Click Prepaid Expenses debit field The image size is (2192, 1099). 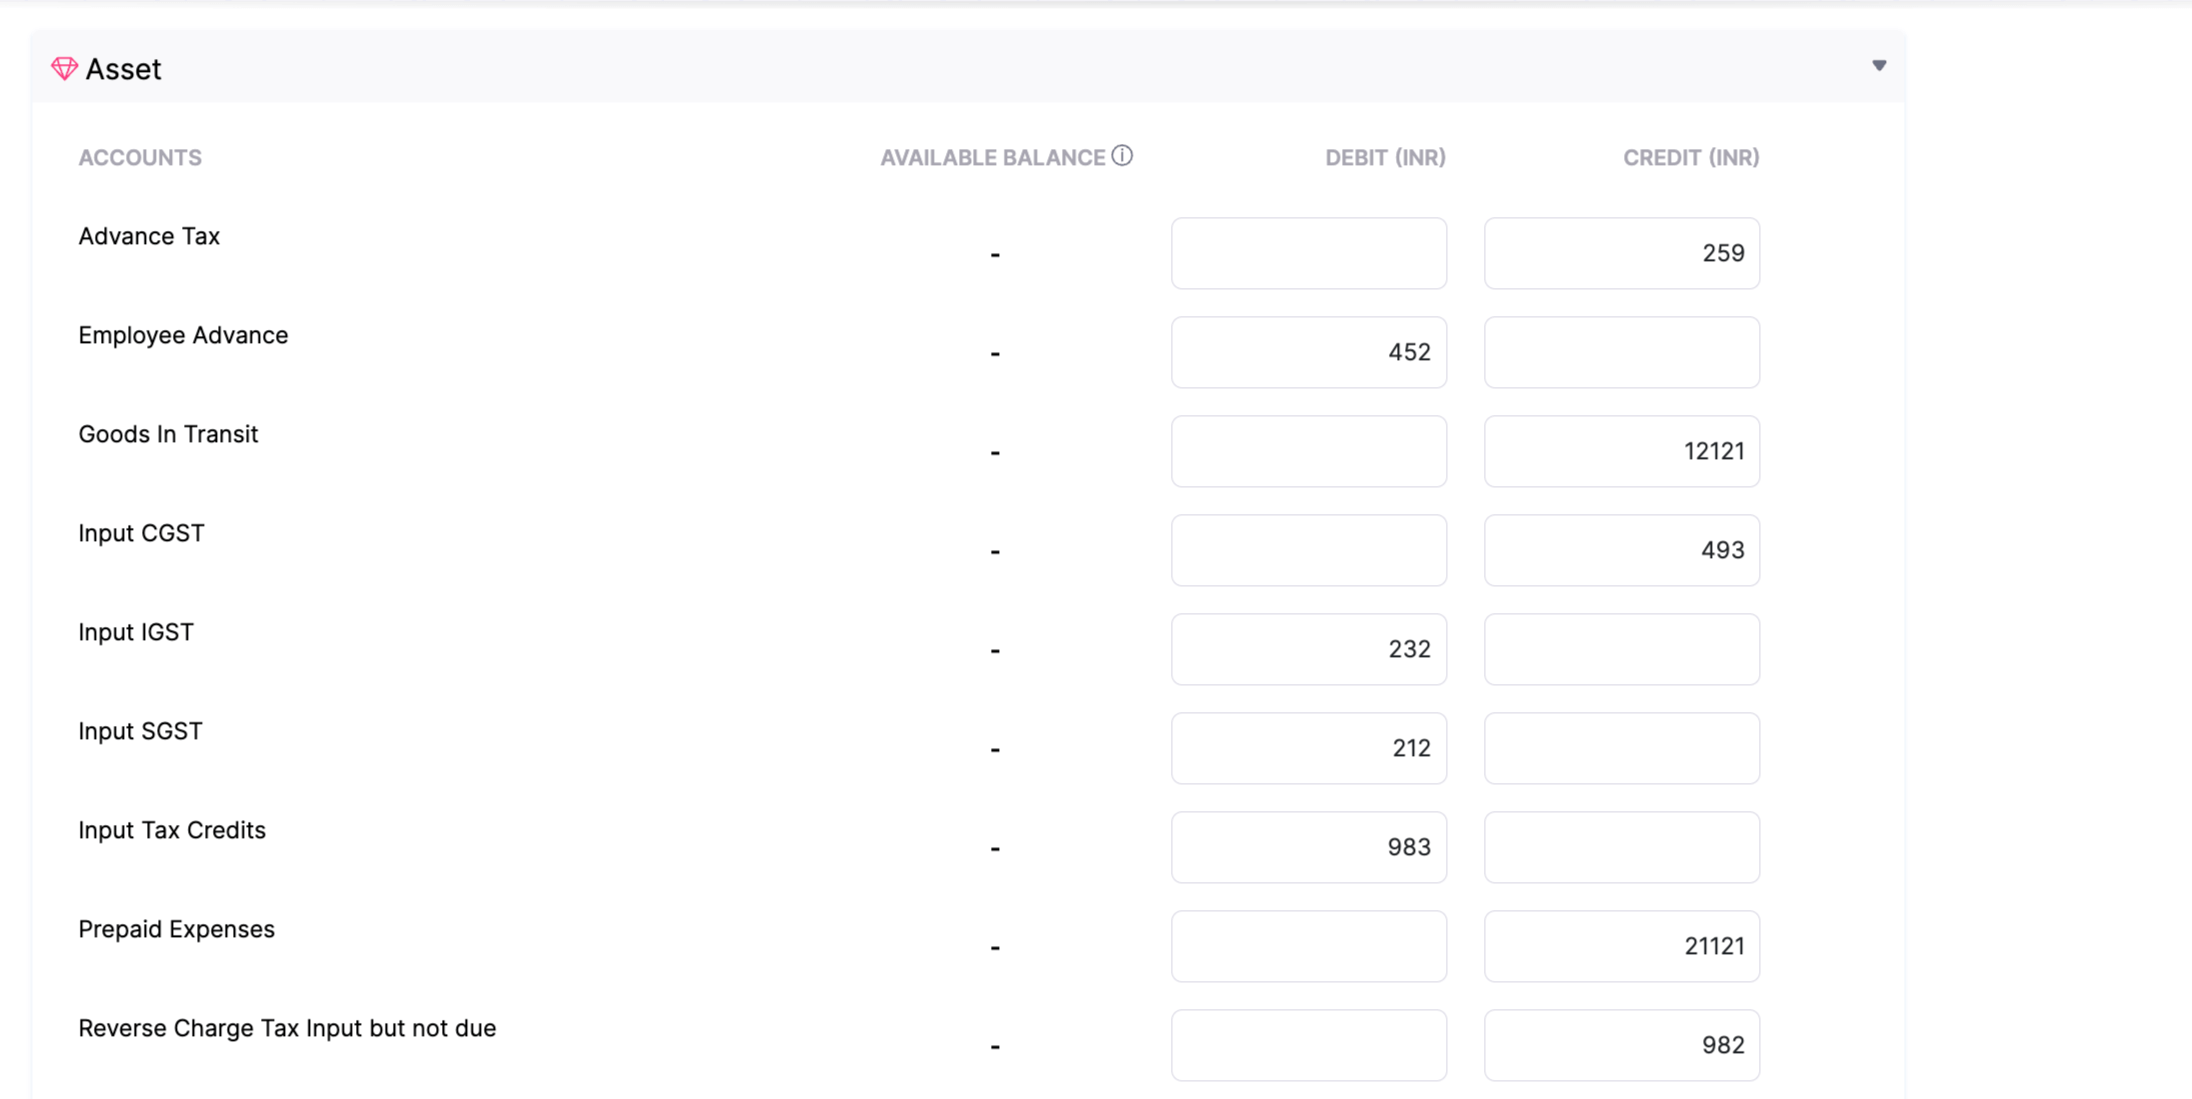click(x=1308, y=946)
